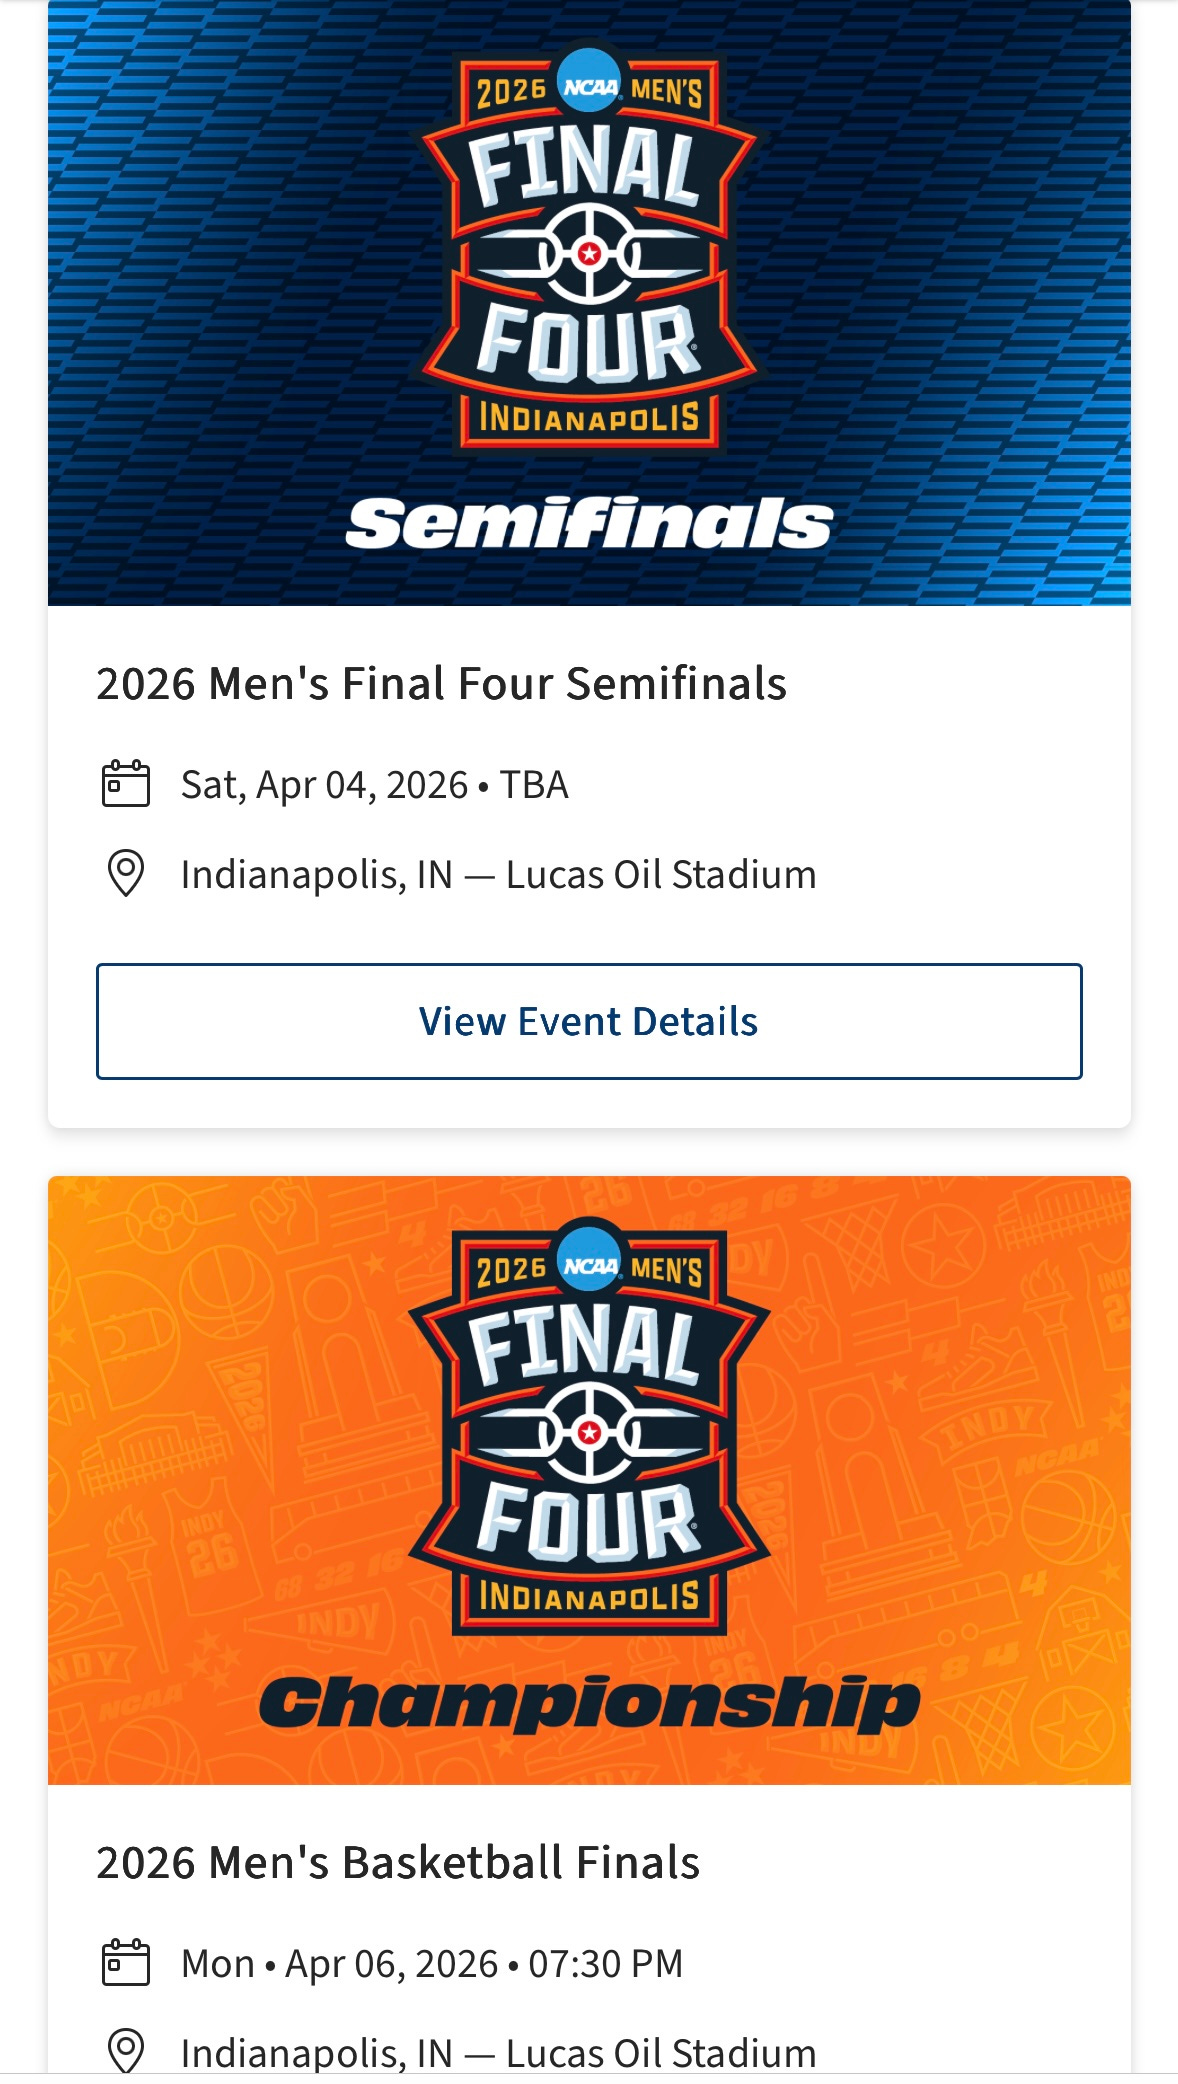1178x2084 pixels.
Task: Tap the dark Championship wordmark on orange banner
Action: click(x=589, y=1704)
